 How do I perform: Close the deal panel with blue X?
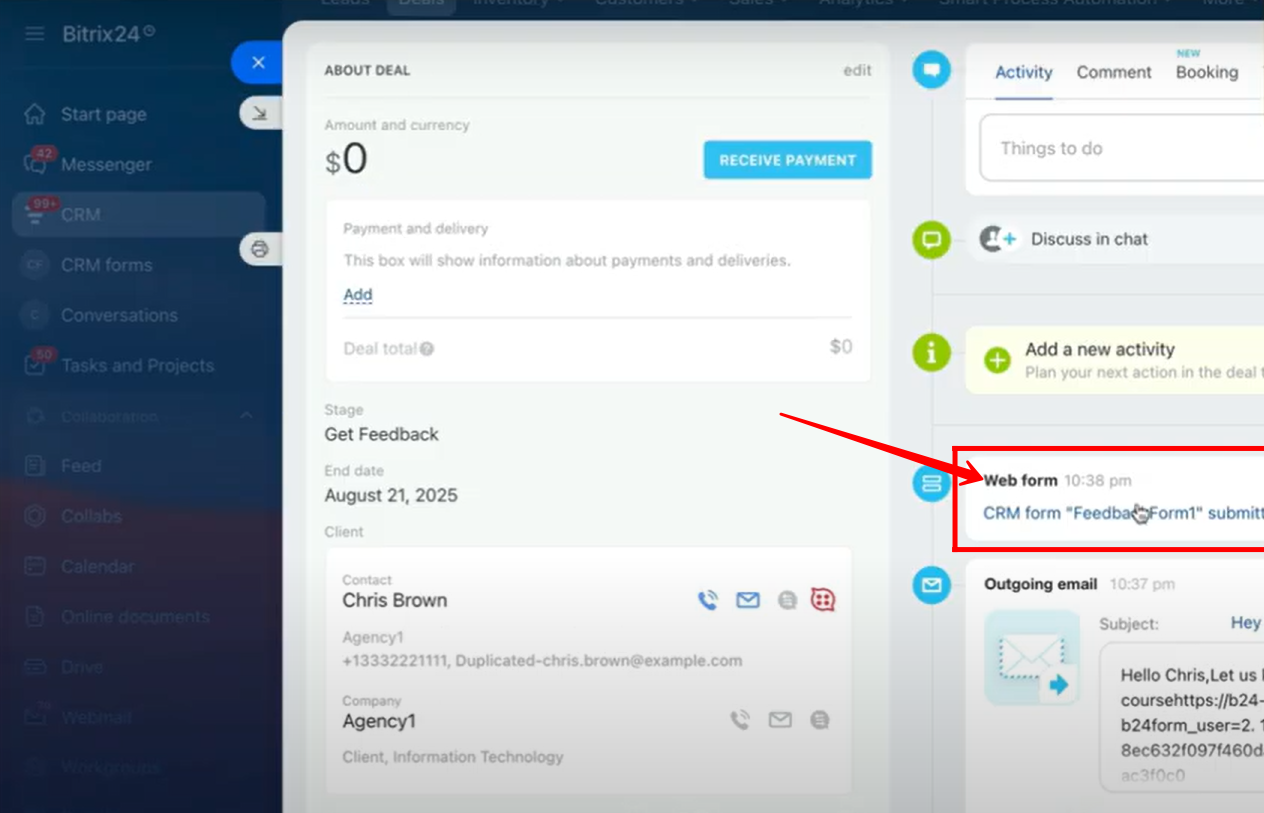point(259,63)
